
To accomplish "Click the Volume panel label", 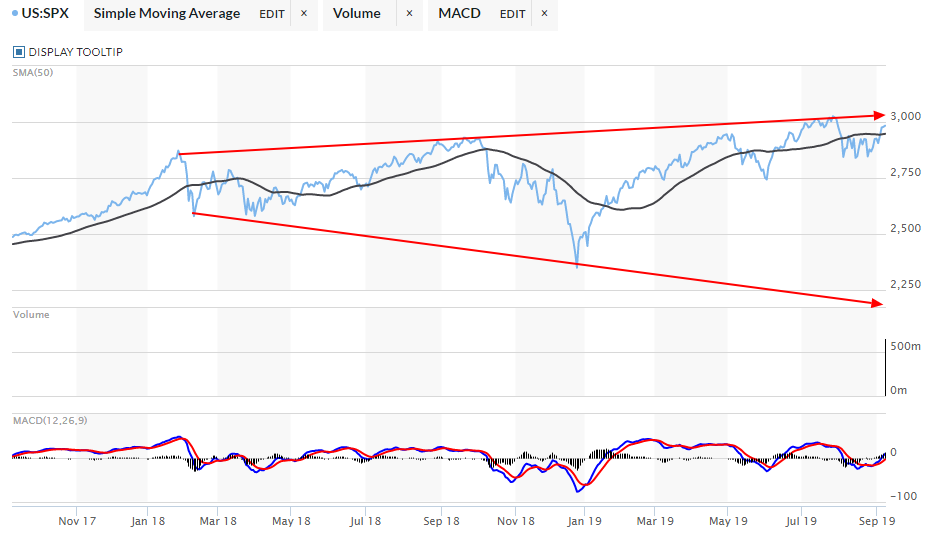I will click(30, 315).
